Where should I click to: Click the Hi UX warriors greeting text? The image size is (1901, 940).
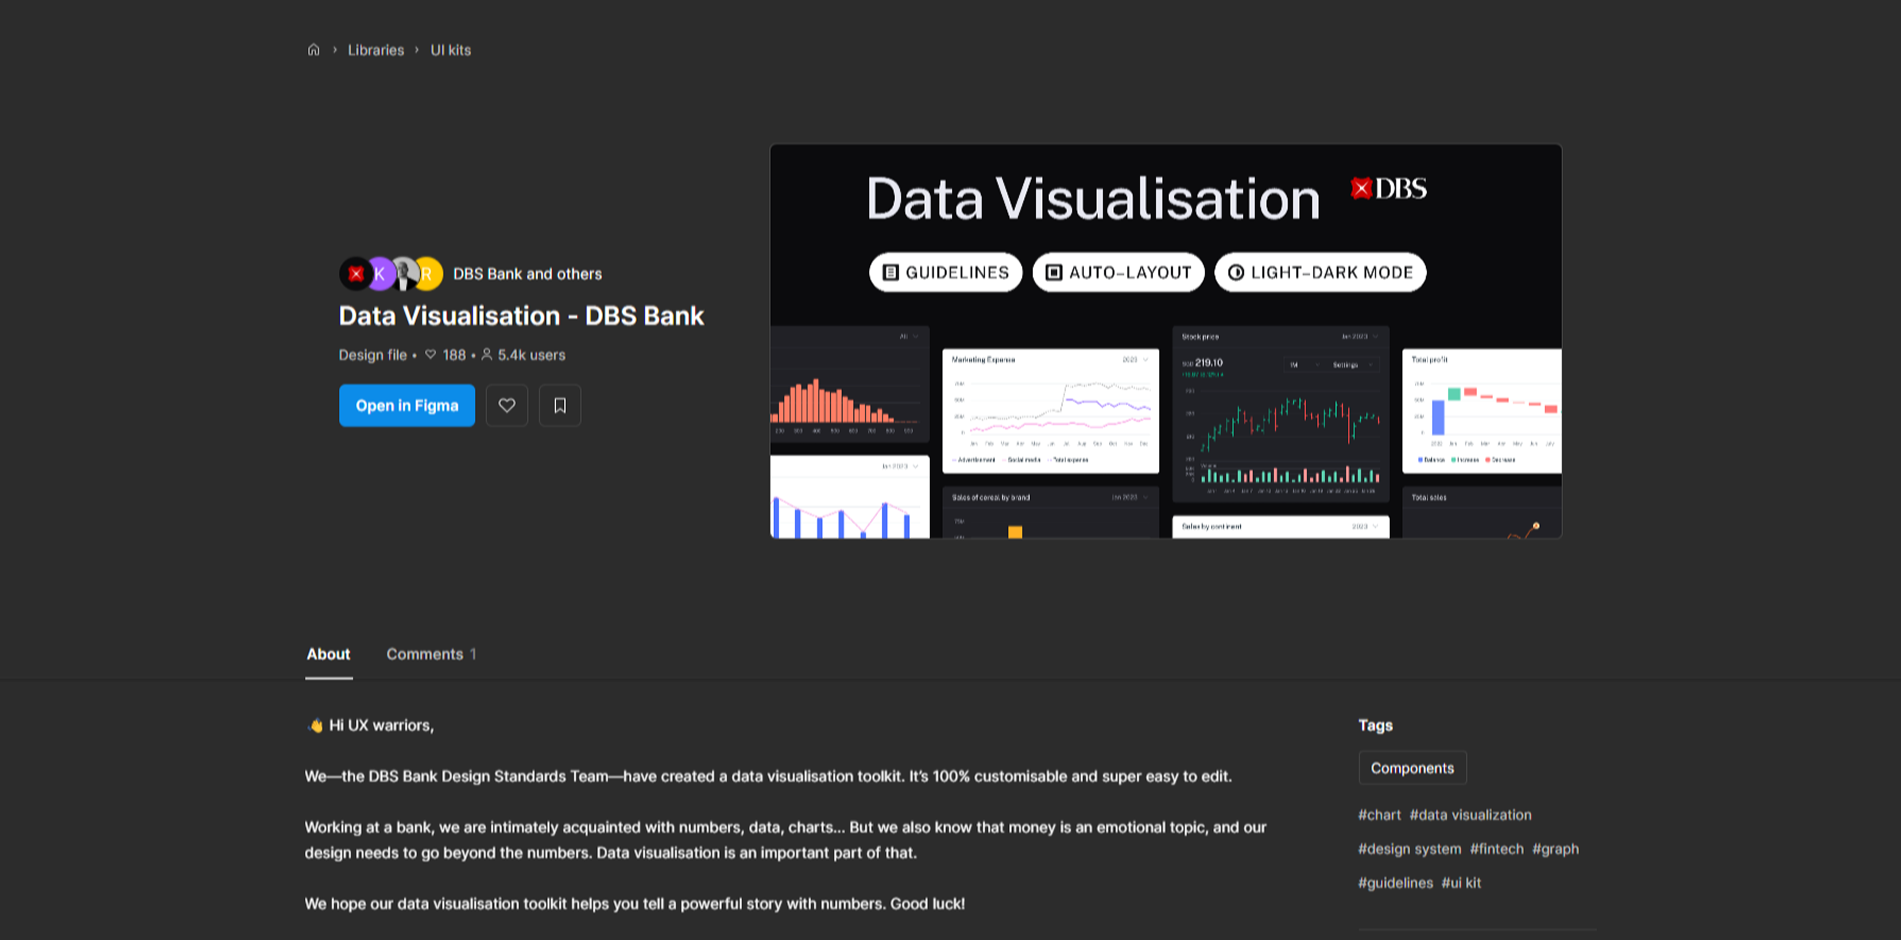(x=371, y=725)
